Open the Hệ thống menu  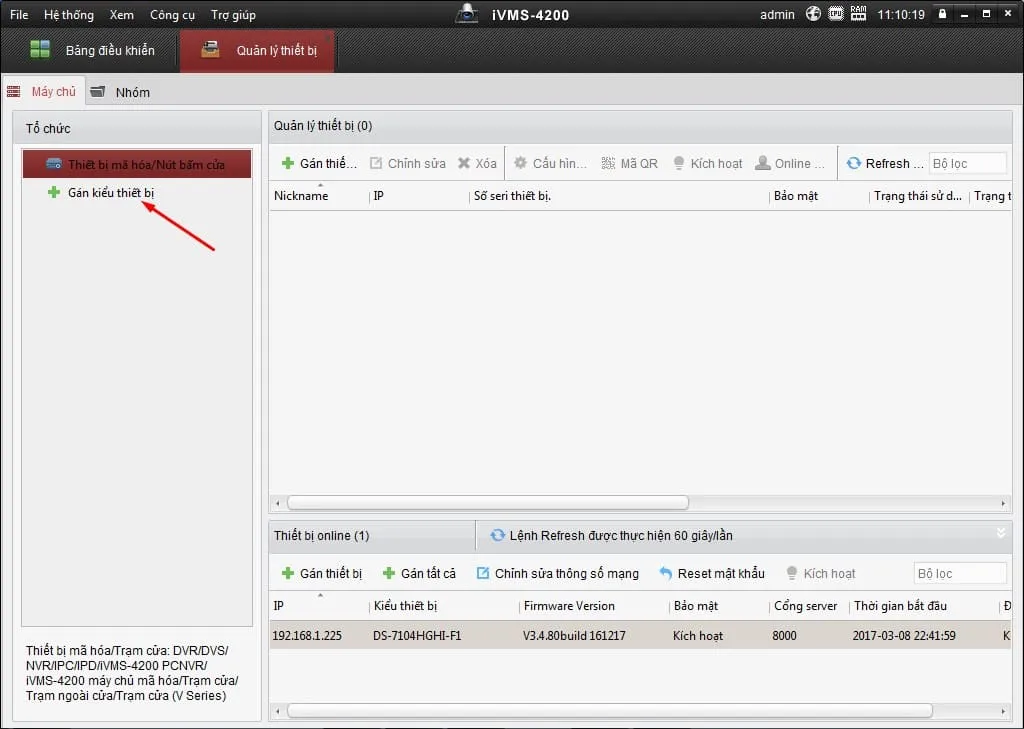tap(69, 15)
